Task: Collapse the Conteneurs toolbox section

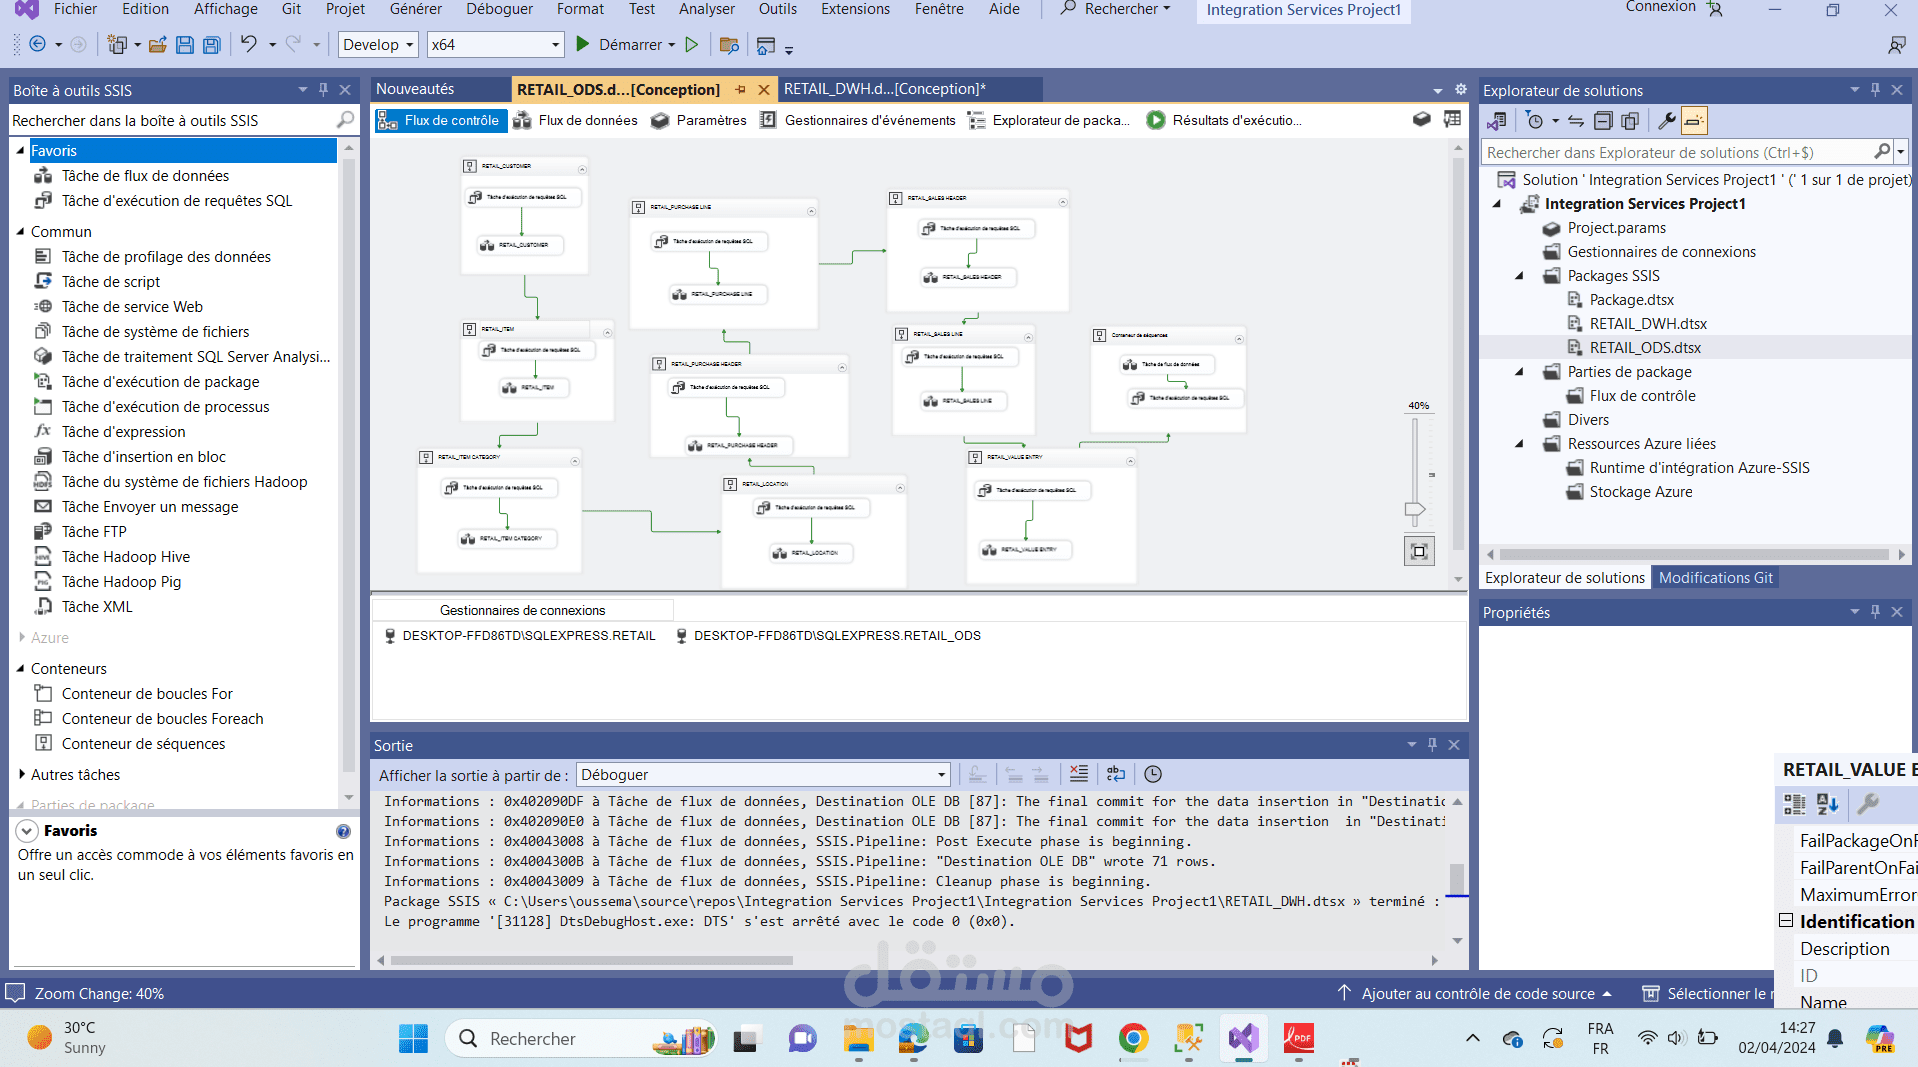Action: (x=20, y=668)
